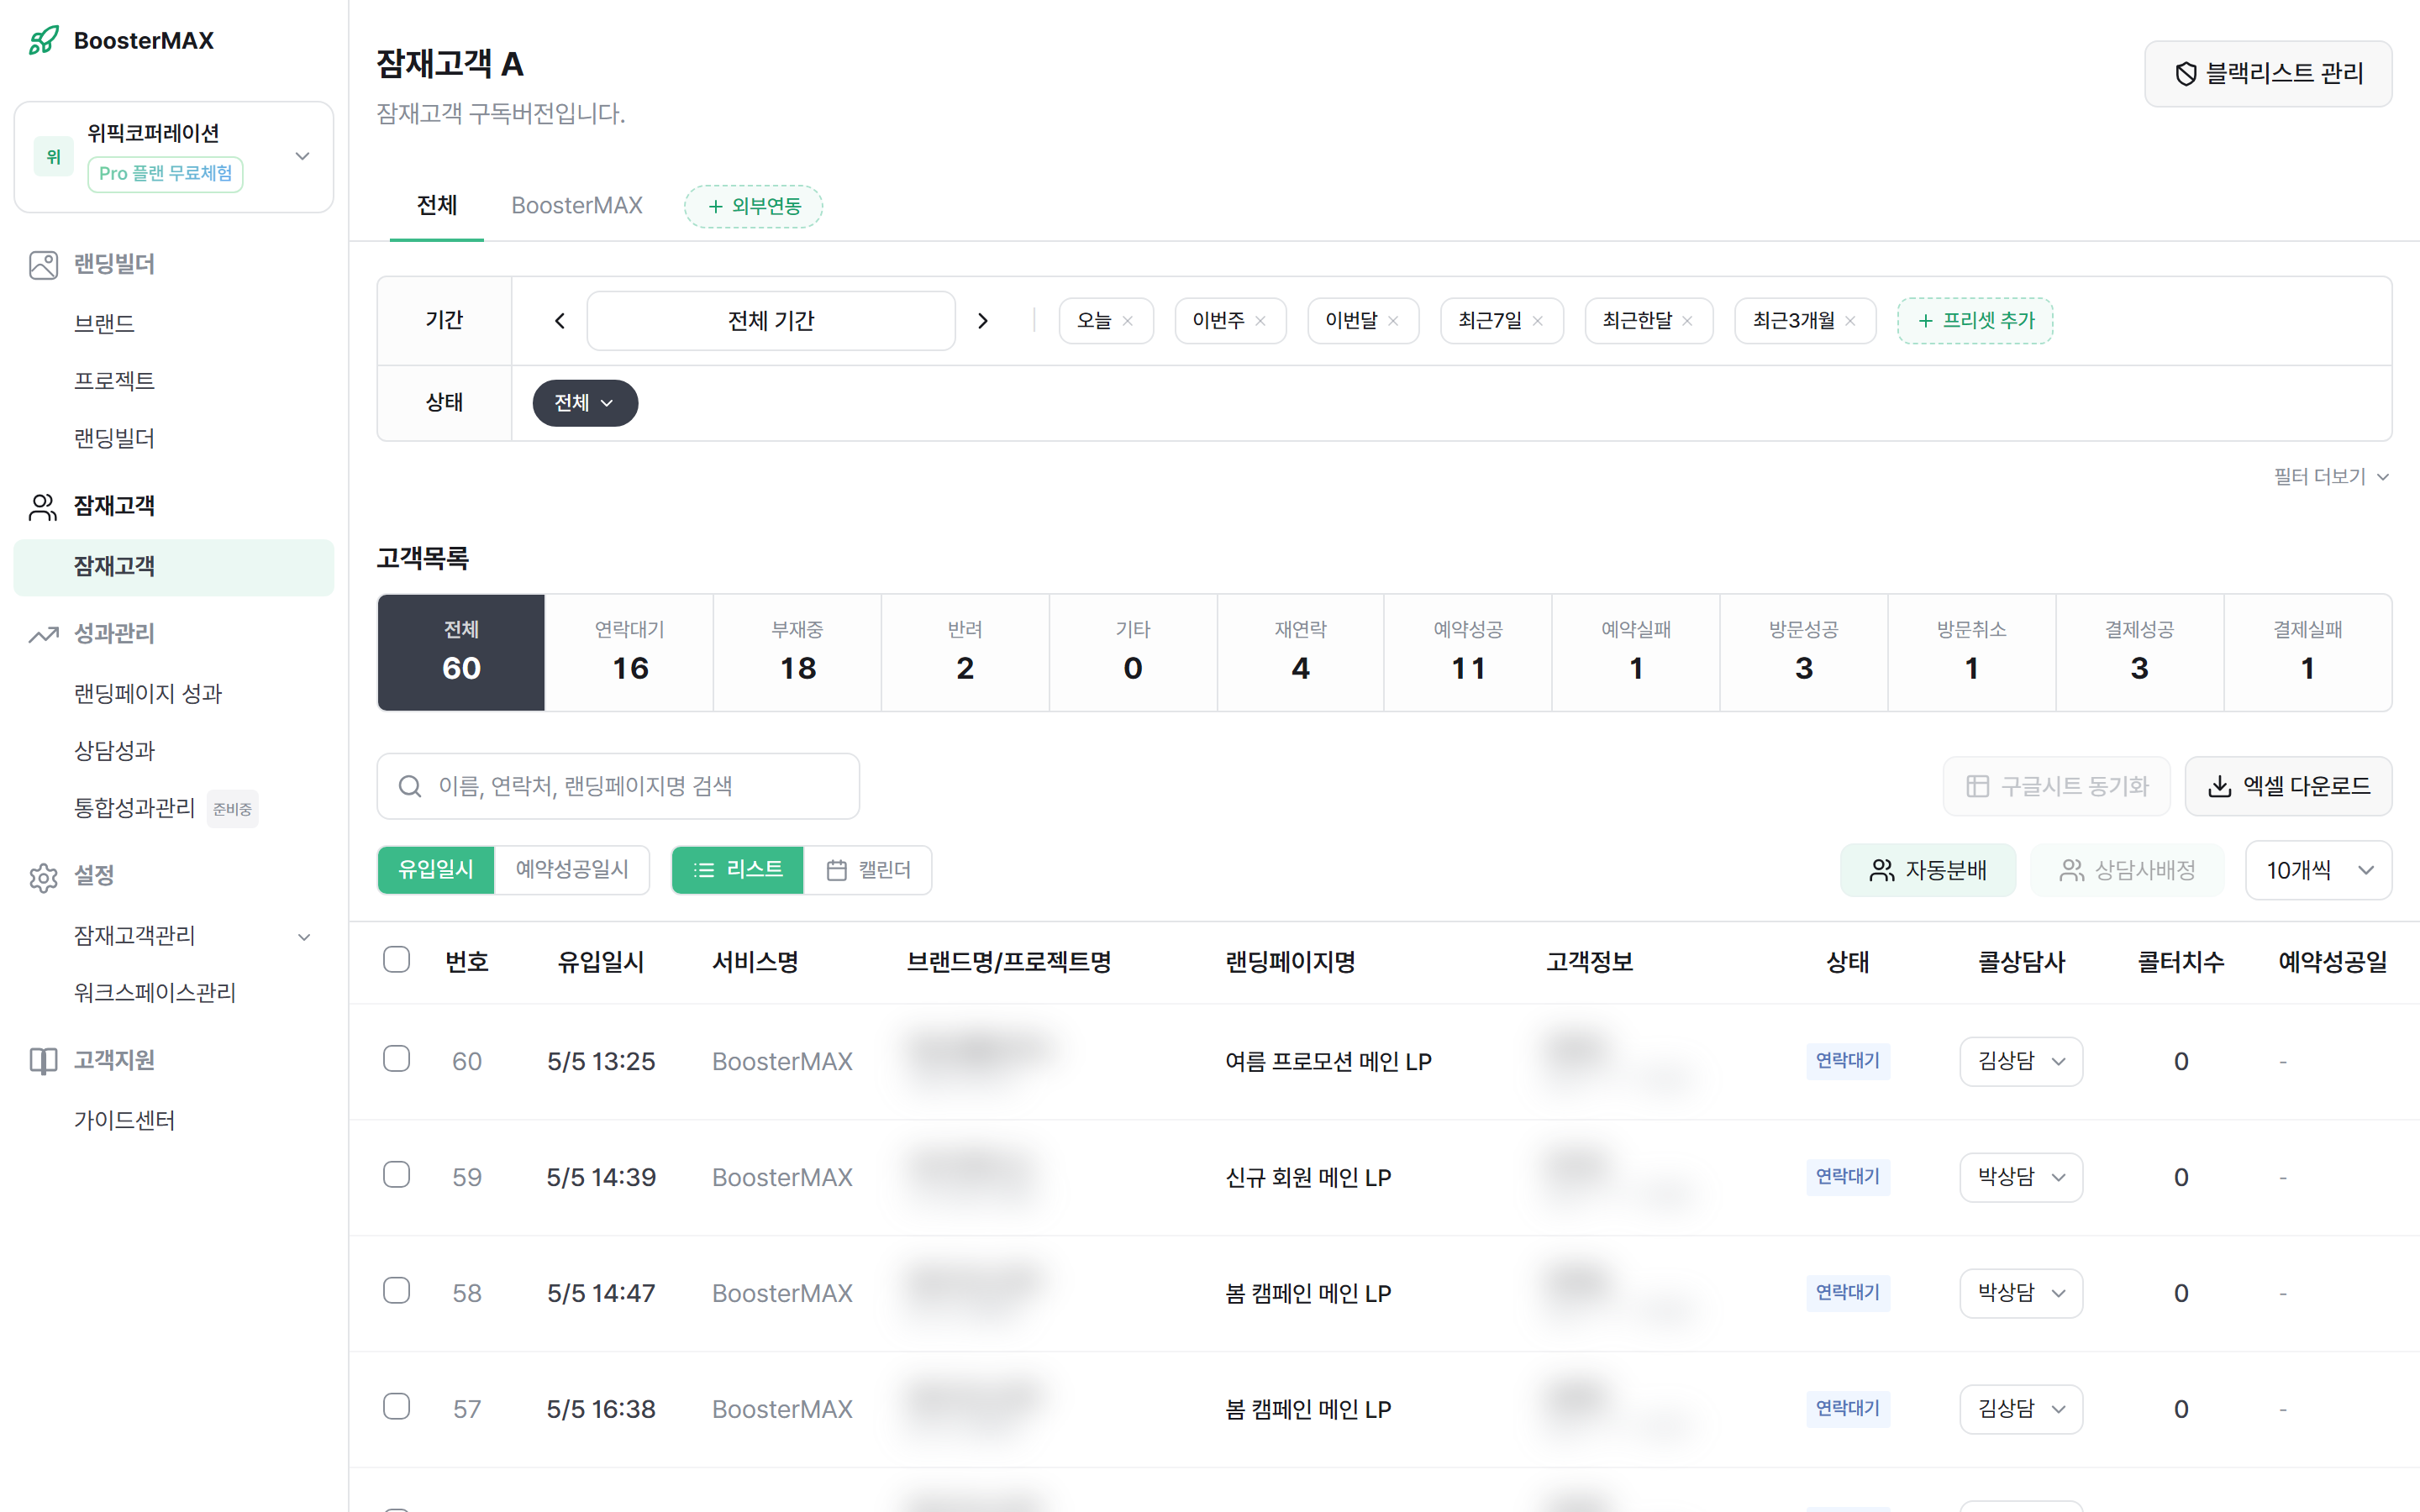Click the 고객지원 book icon
The image size is (2420, 1512).
tap(43, 1061)
